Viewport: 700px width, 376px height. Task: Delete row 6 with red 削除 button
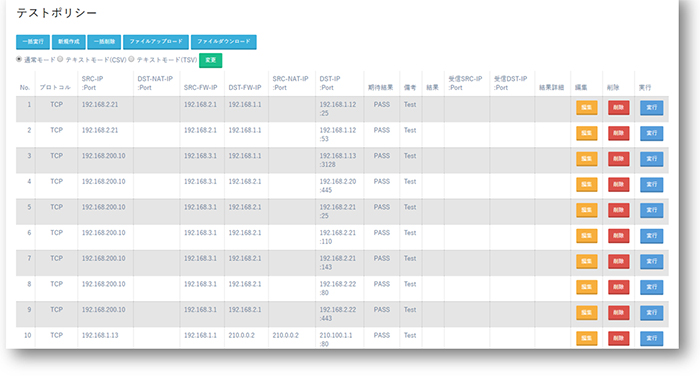tap(618, 236)
